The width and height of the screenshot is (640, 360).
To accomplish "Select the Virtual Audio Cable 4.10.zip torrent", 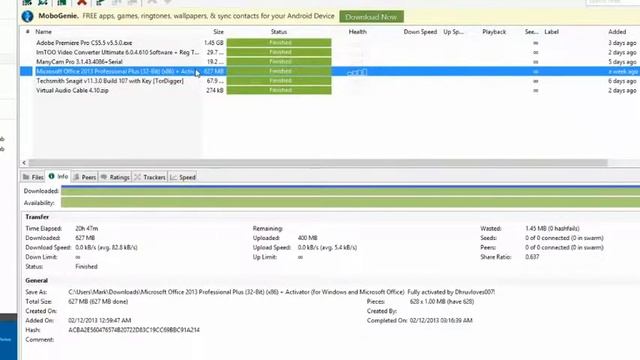I will click(x=72, y=91).
